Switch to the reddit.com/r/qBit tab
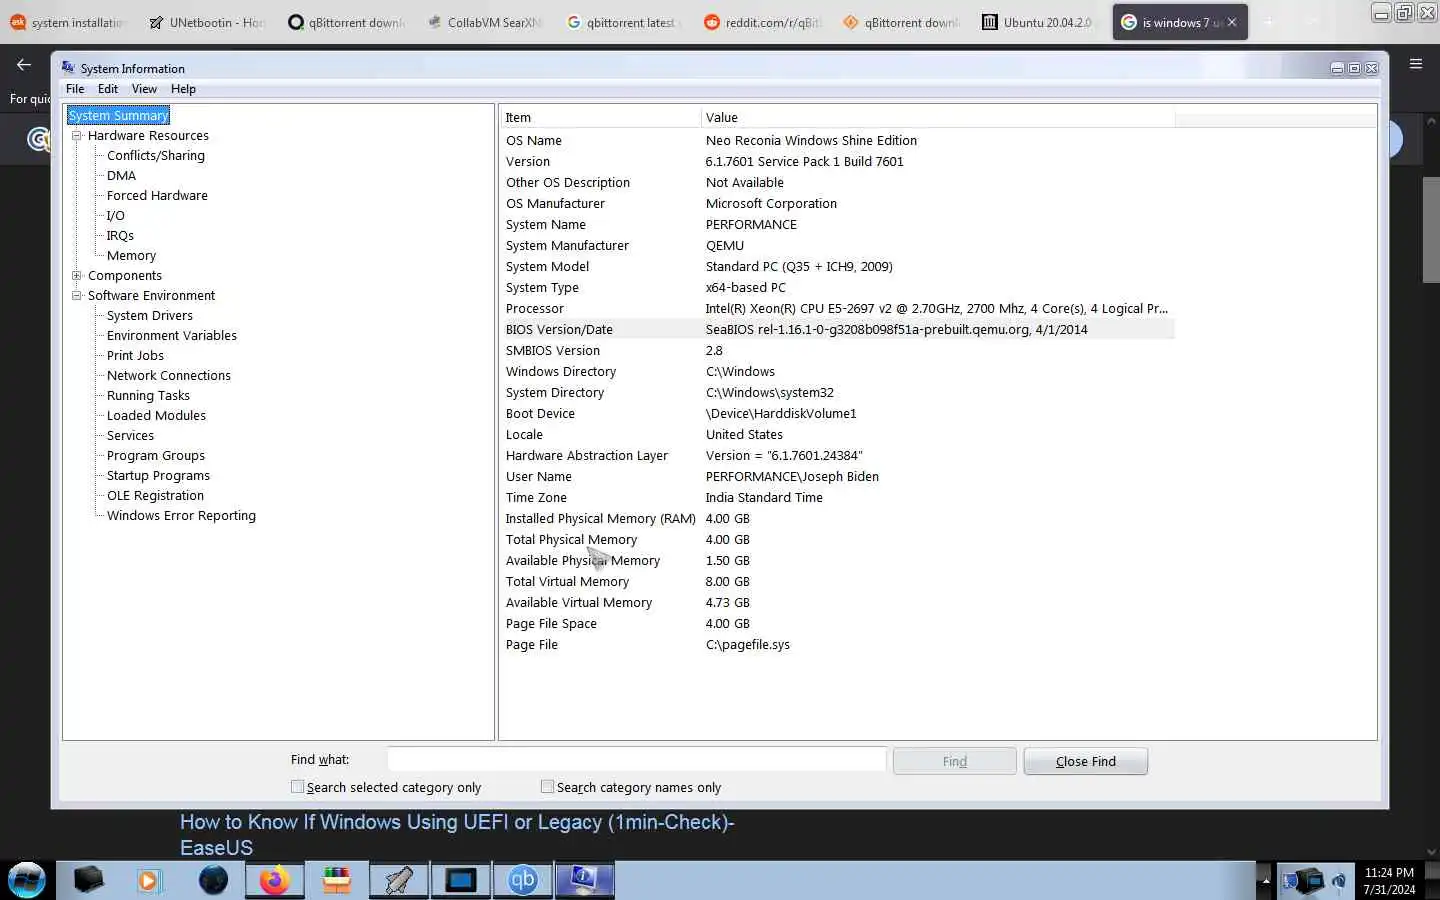Viewport: 1440px width, 900px height. tap(762, 22)
